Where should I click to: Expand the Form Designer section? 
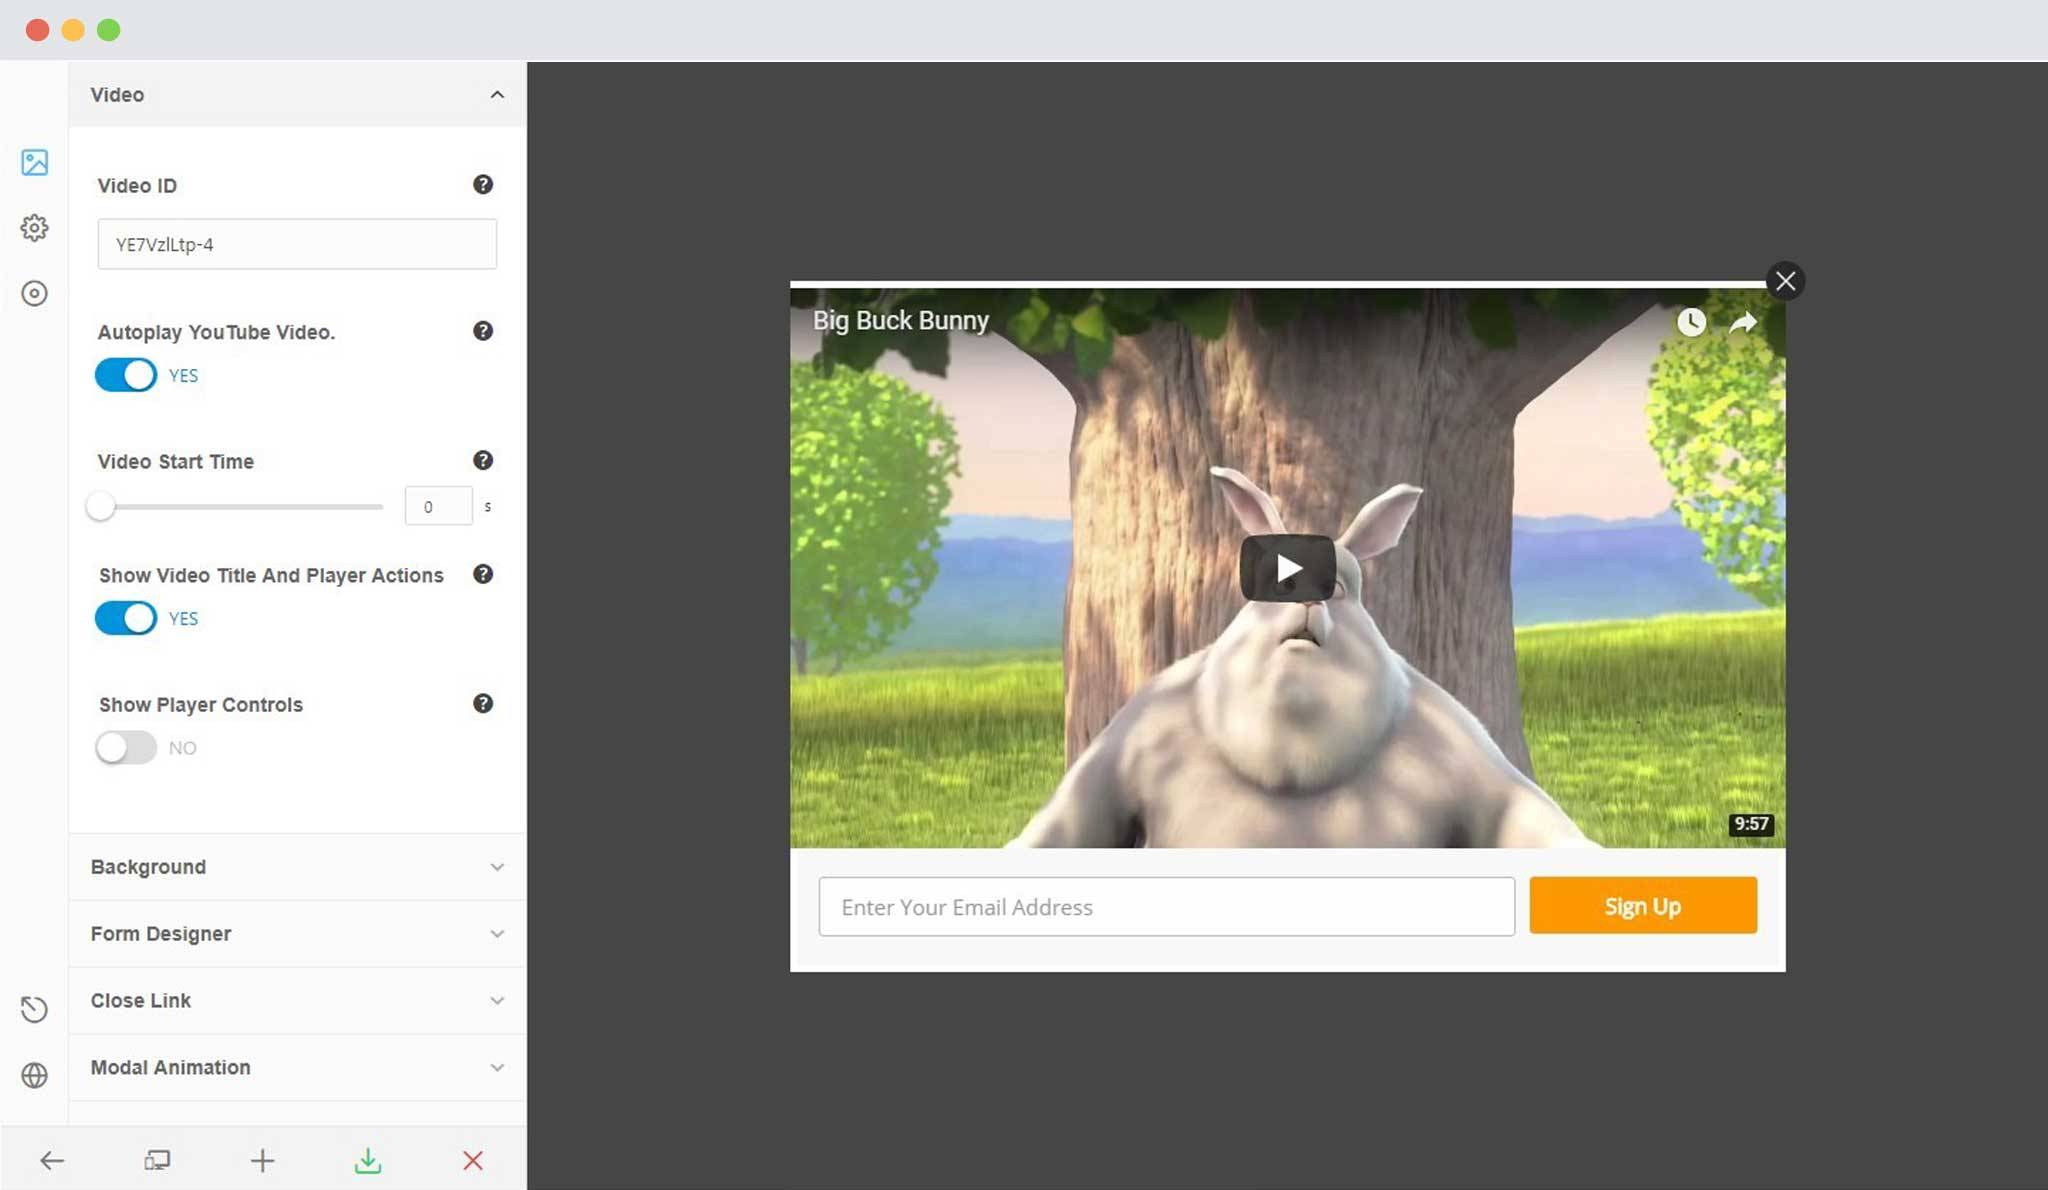click(x=297, y=934)
